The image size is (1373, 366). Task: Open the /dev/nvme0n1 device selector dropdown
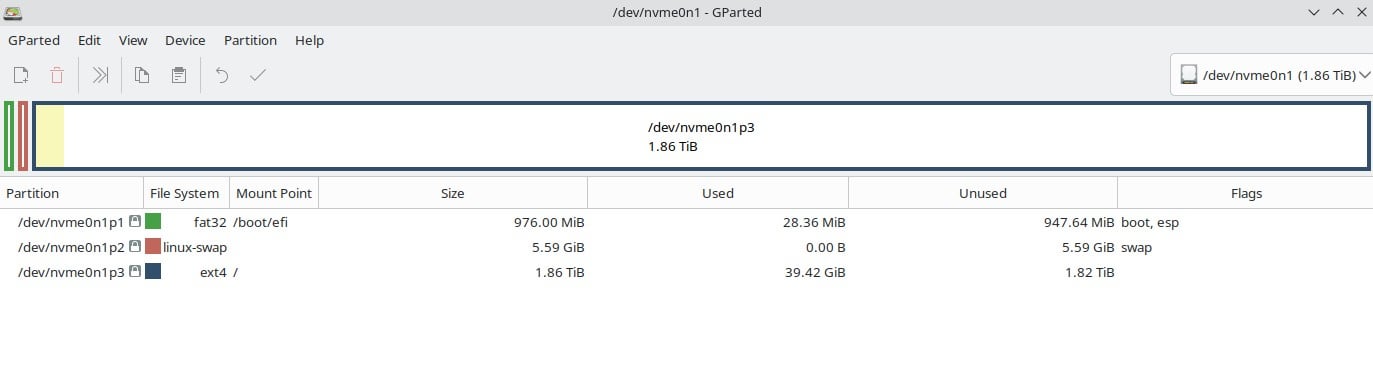pyautogui.click(x=1272, y=75)
